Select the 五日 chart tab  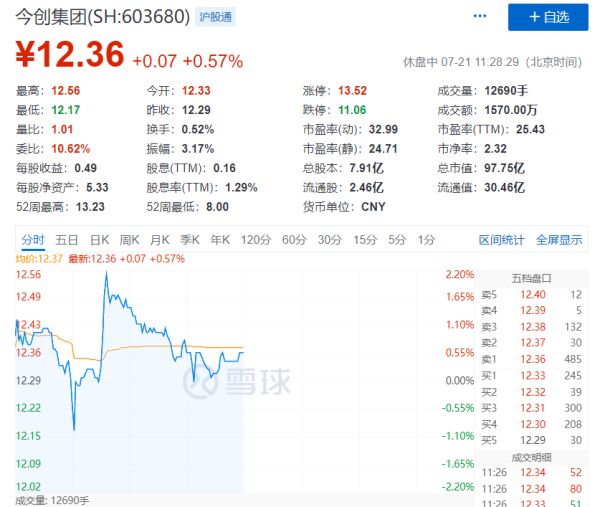[x=67, y=239]
